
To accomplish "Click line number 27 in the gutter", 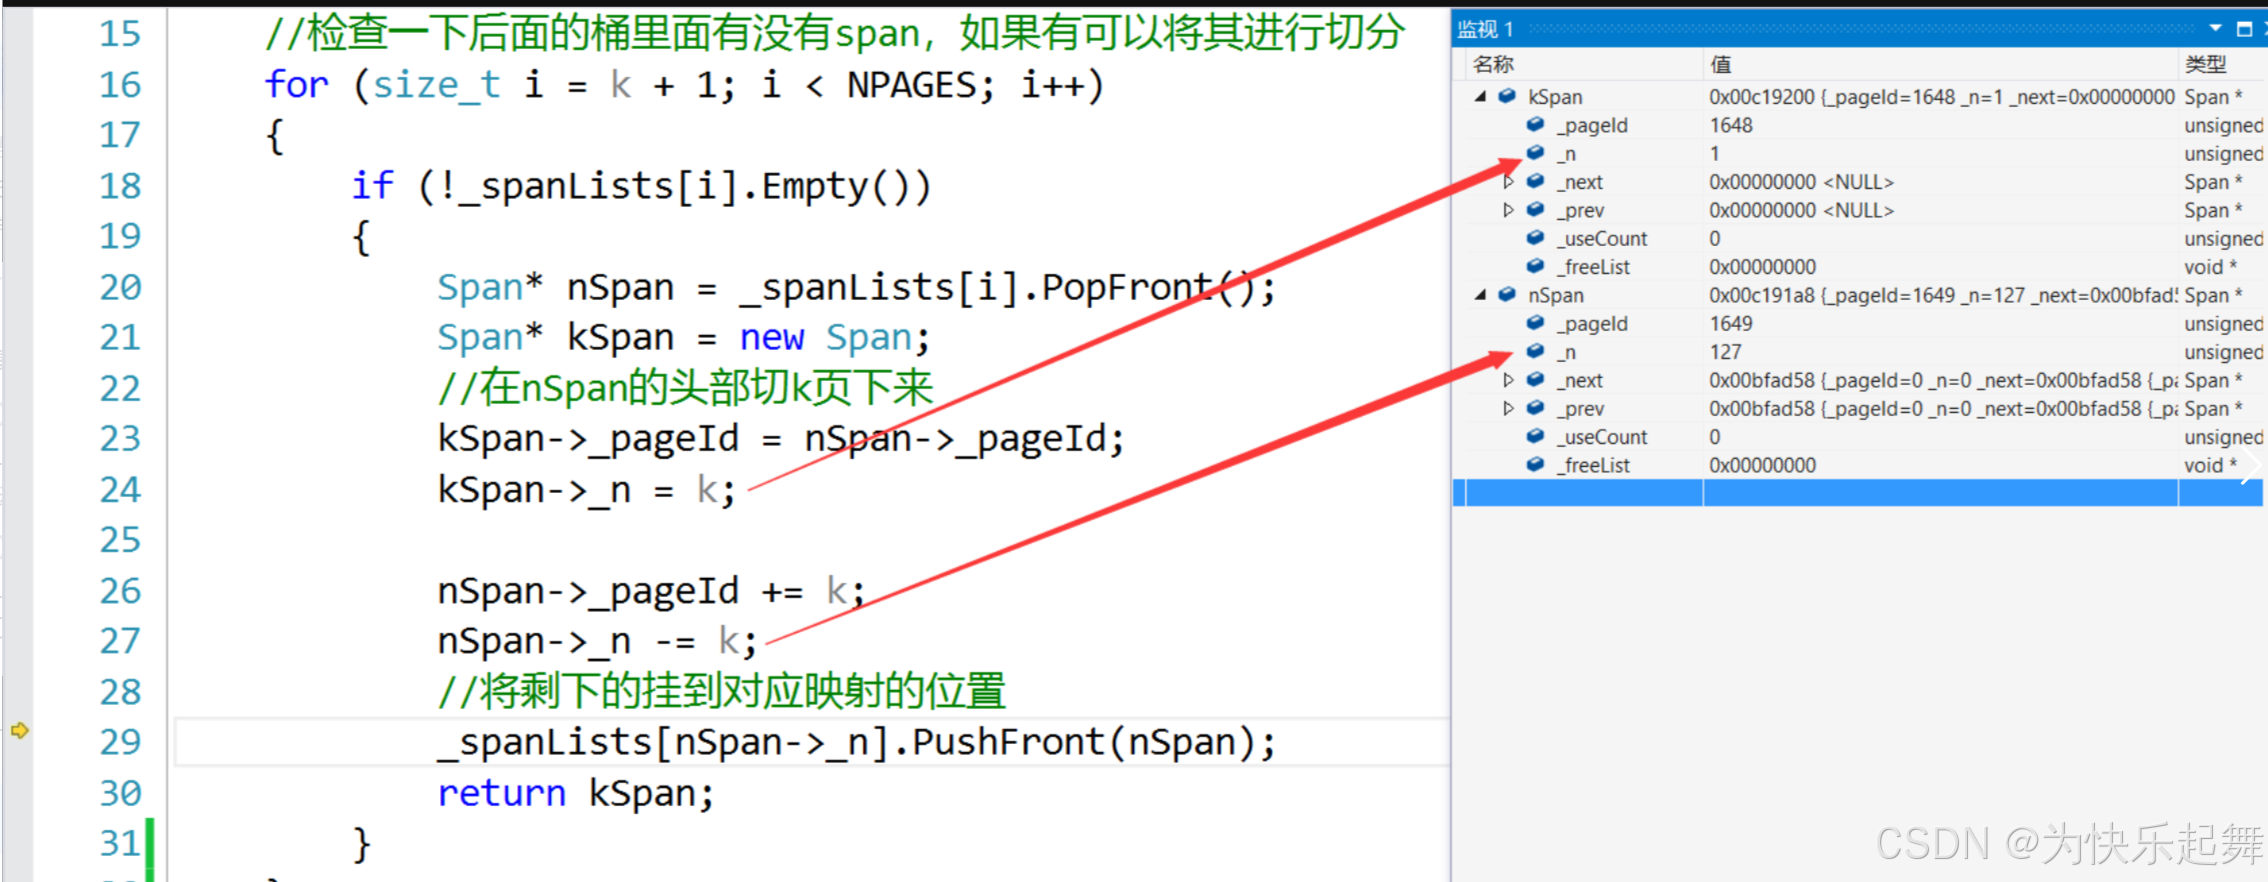I will 120,641.
